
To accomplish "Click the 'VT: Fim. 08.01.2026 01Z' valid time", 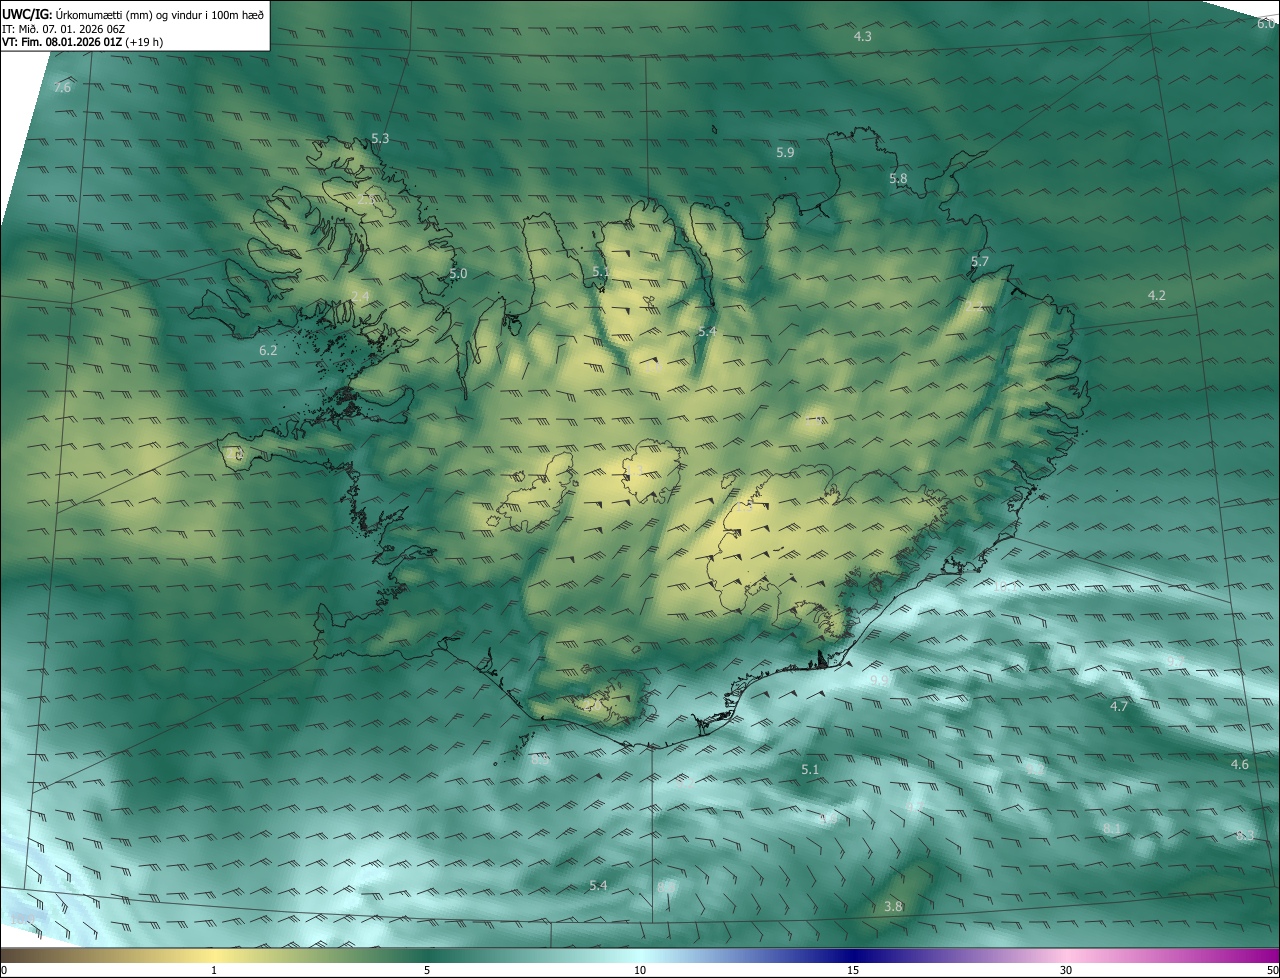I will pos(62,42).
